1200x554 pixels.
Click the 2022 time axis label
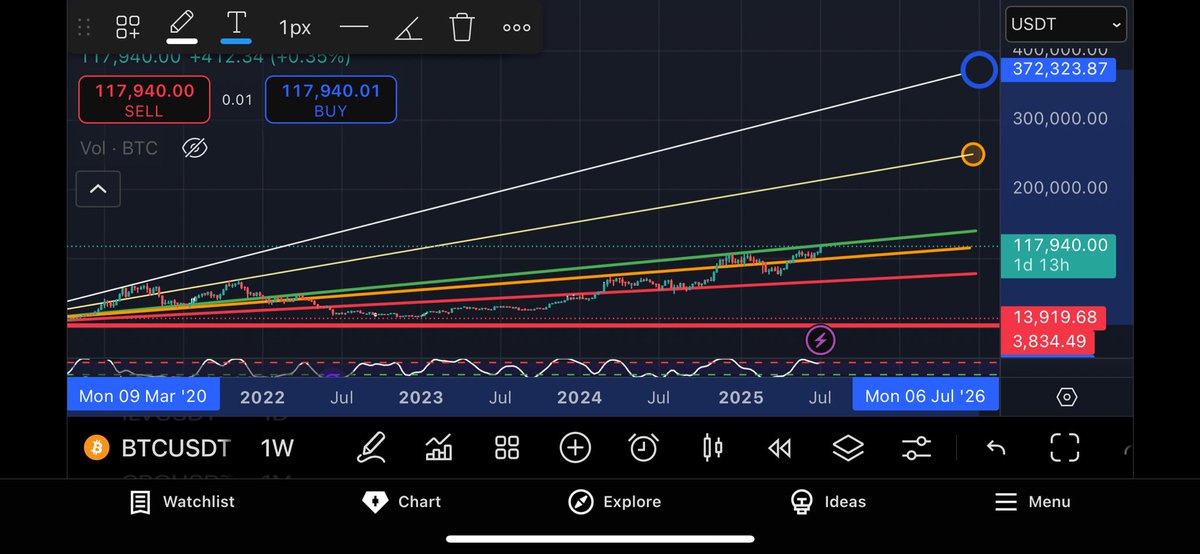(262, 397)
